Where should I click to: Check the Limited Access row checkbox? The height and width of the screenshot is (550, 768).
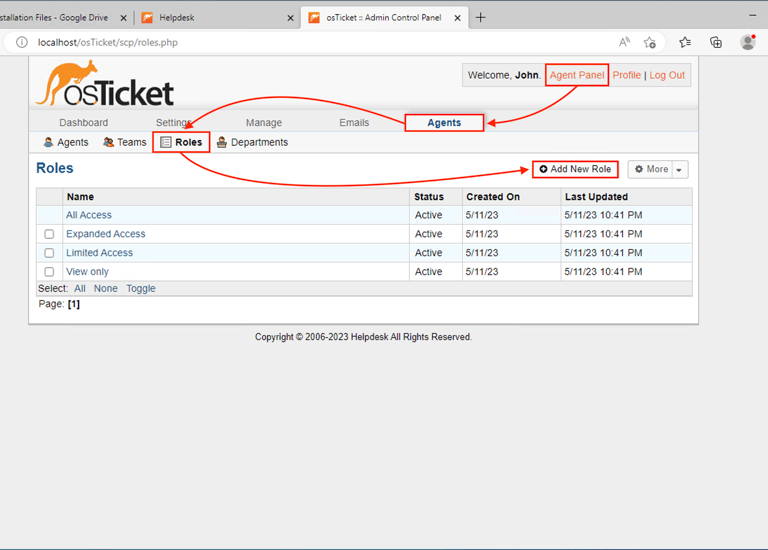[x=49, y=253]
